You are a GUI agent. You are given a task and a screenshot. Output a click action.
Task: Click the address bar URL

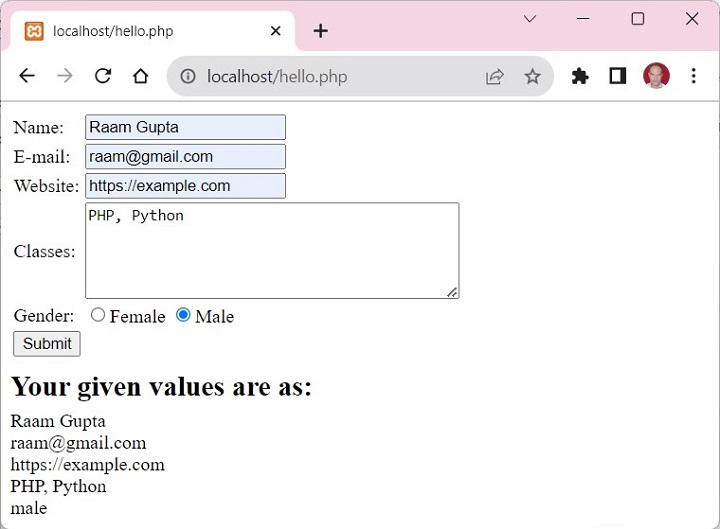pyautogui.click(x=277, y=77)
